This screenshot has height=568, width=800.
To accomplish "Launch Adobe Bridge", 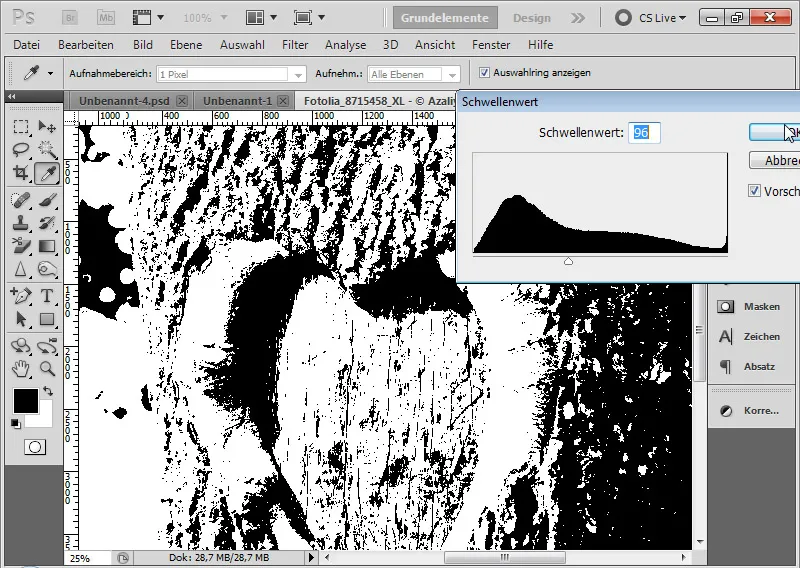I will click(70, 18).
